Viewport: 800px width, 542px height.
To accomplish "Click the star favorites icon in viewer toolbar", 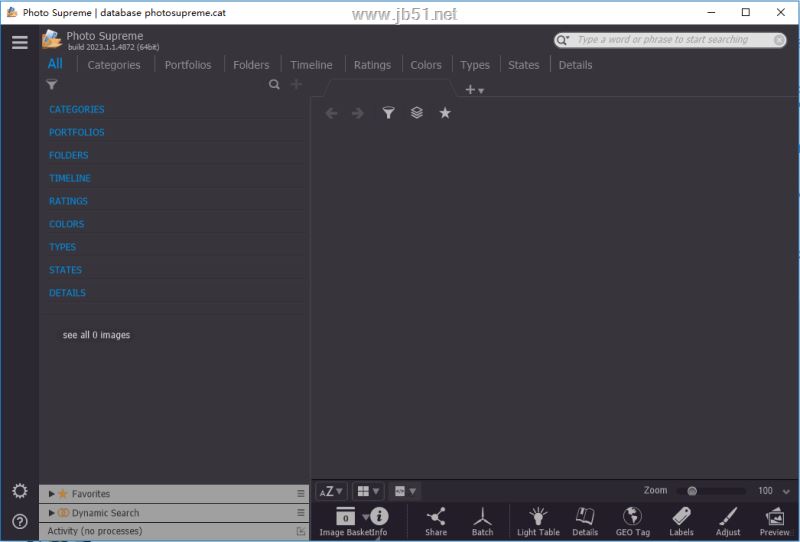I will [x=445, y=112].
